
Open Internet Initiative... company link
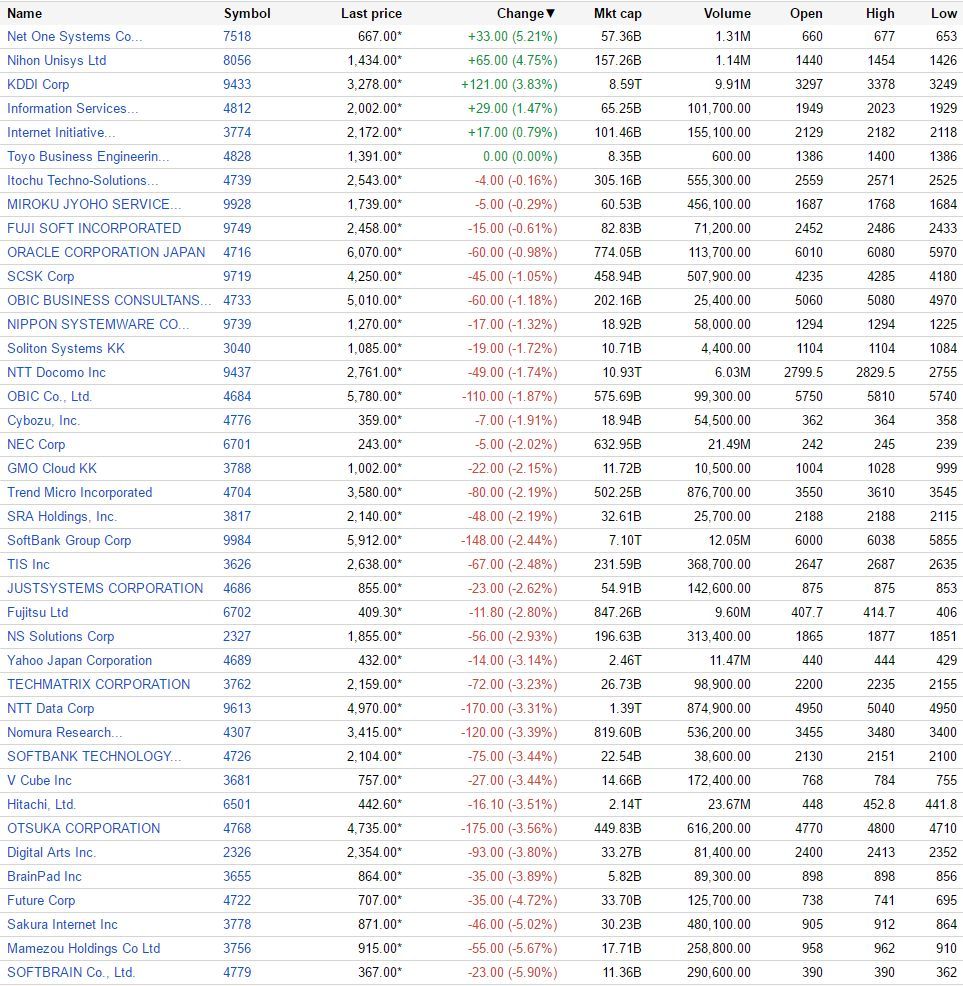point(61,132)
